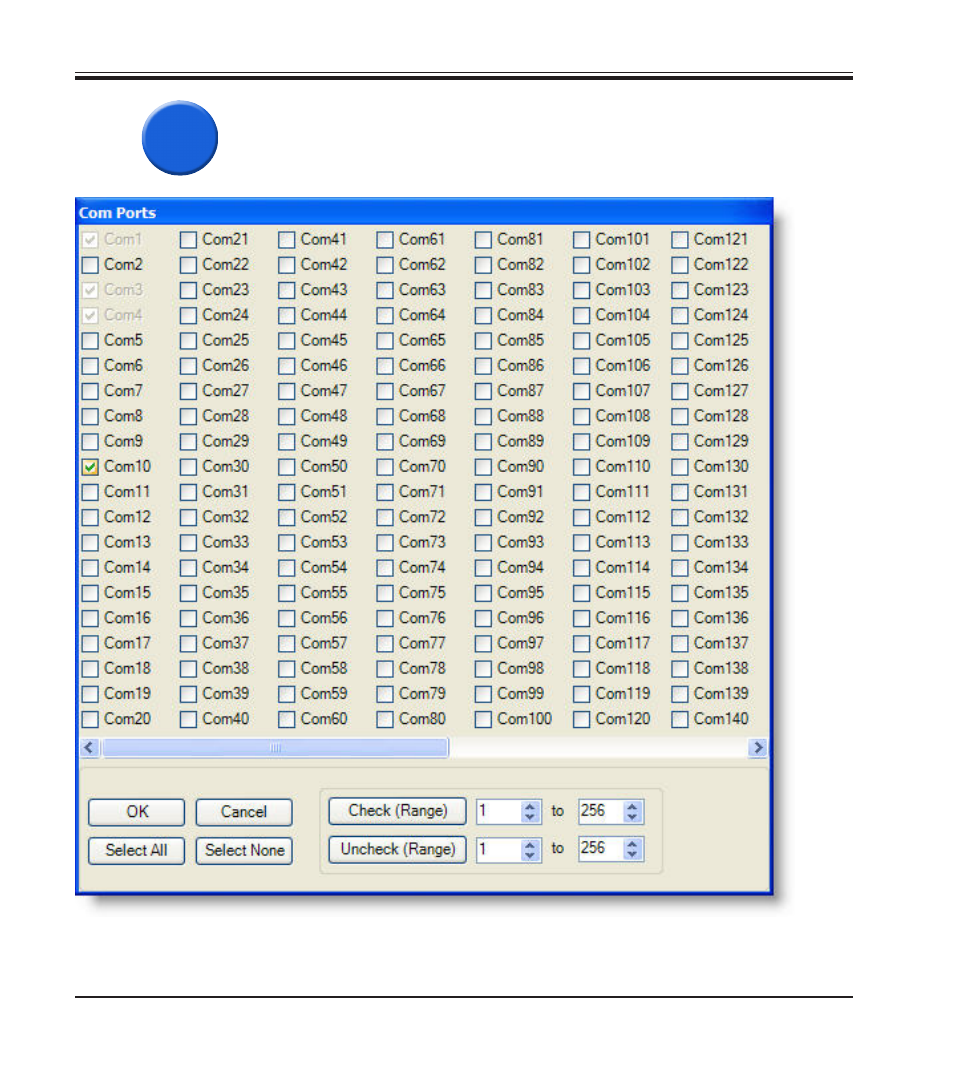Toggle the Com111 checkbox

tap(581, 492)
